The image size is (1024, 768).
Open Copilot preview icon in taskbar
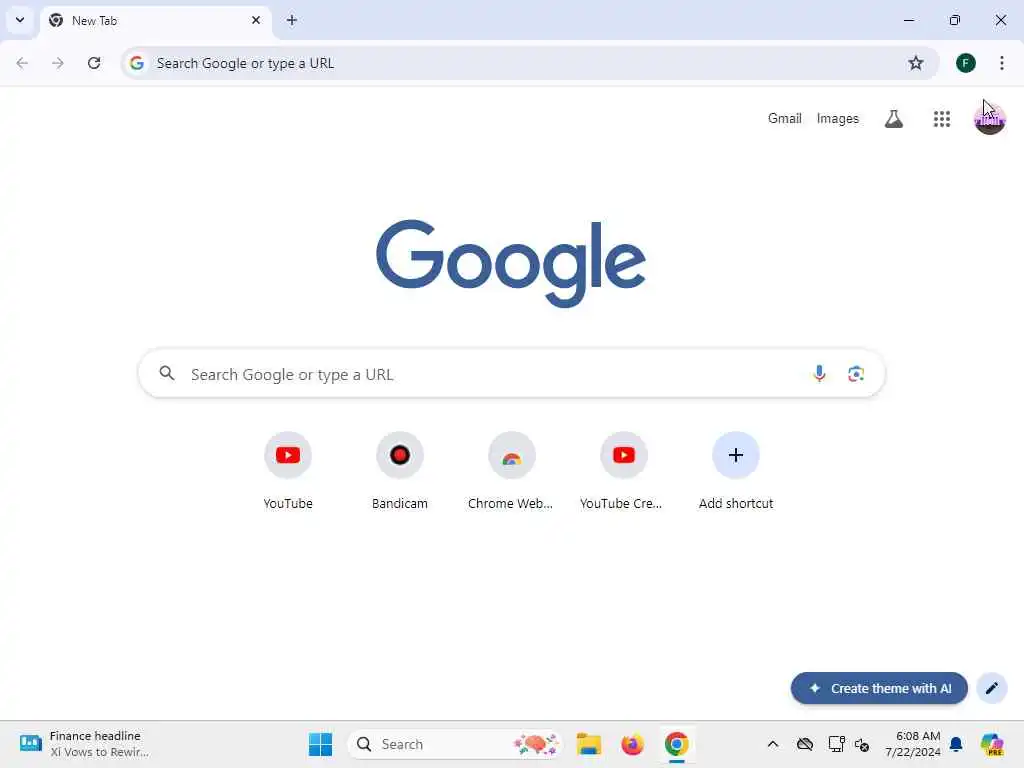[x=991, y=744]
